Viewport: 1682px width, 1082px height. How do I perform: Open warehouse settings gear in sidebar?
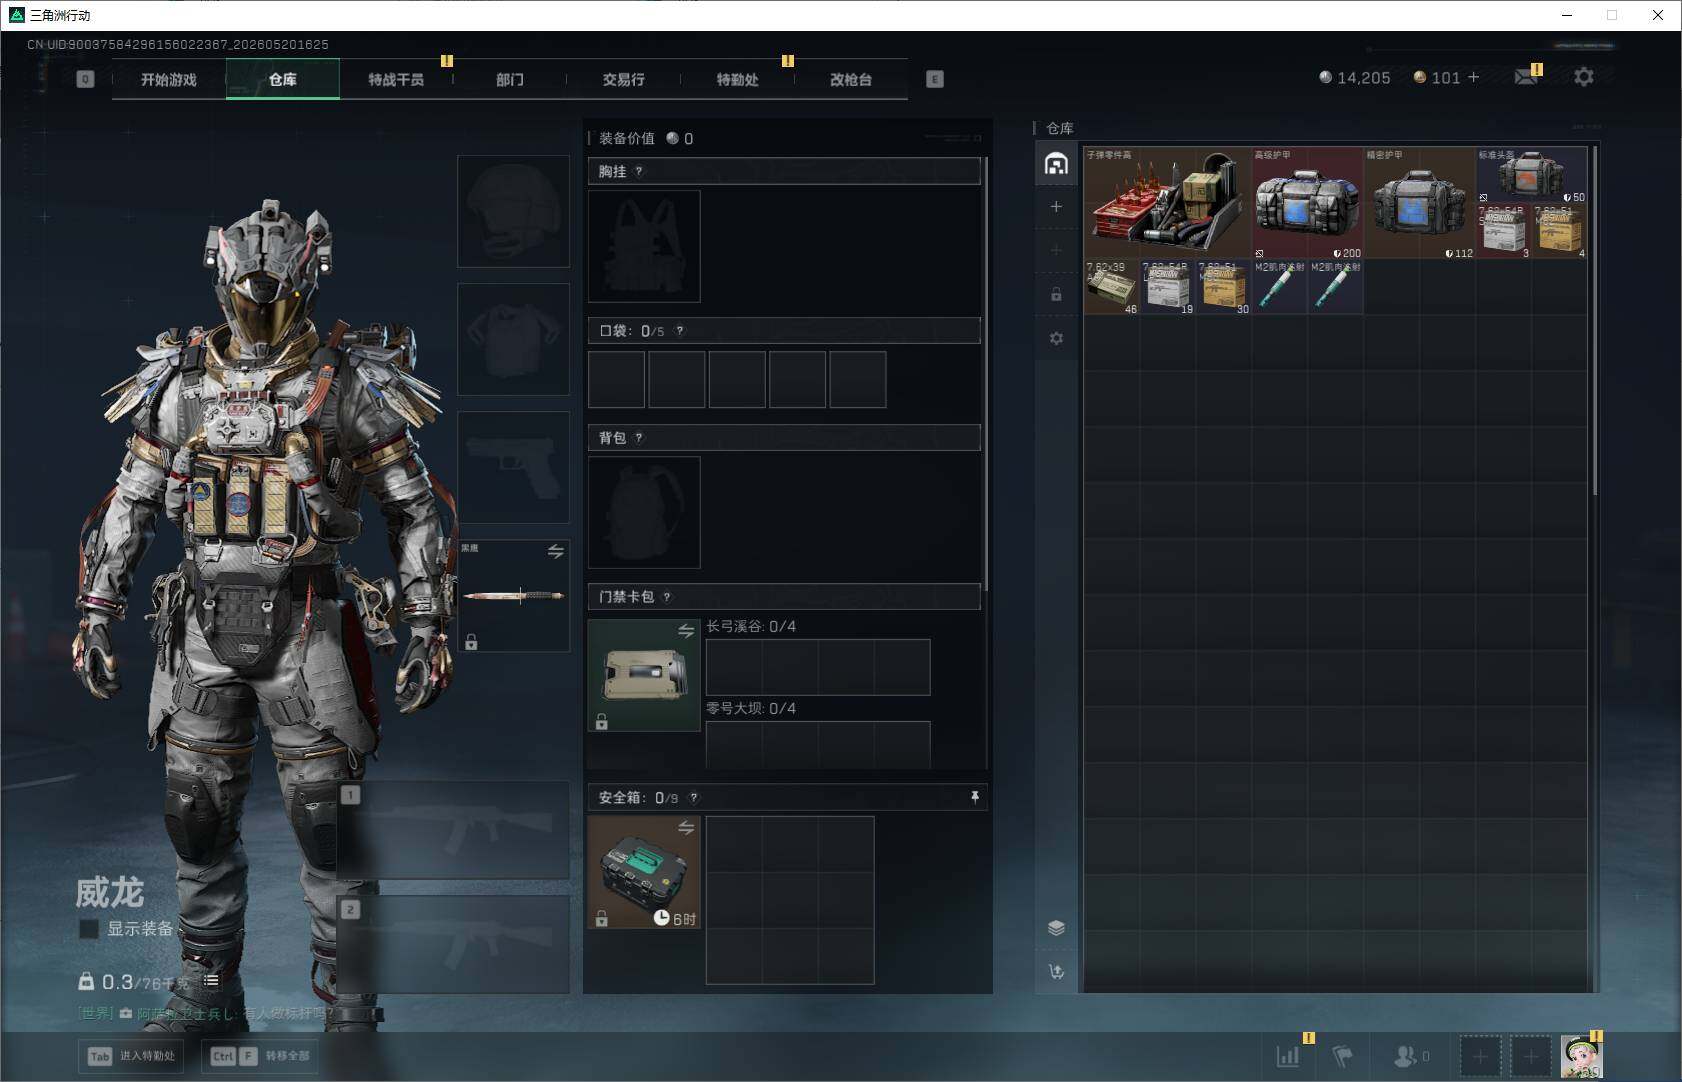pos(1056,338)
